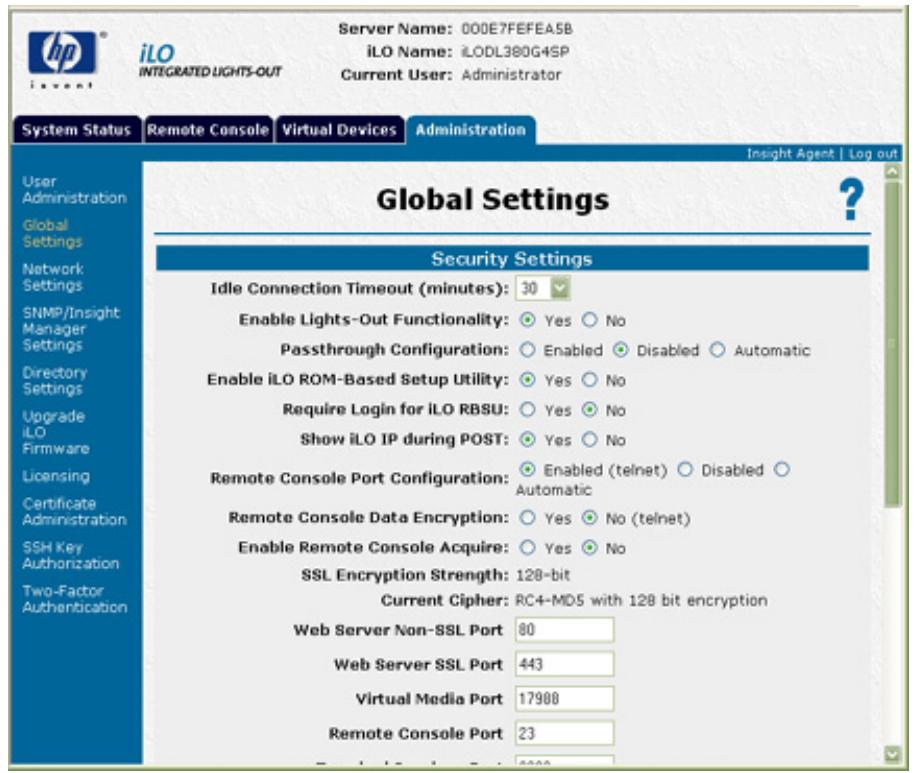This screenshot has height=773, width=918.
Task: Switch to the Virtual Devices tab
Action: [340, 129]
